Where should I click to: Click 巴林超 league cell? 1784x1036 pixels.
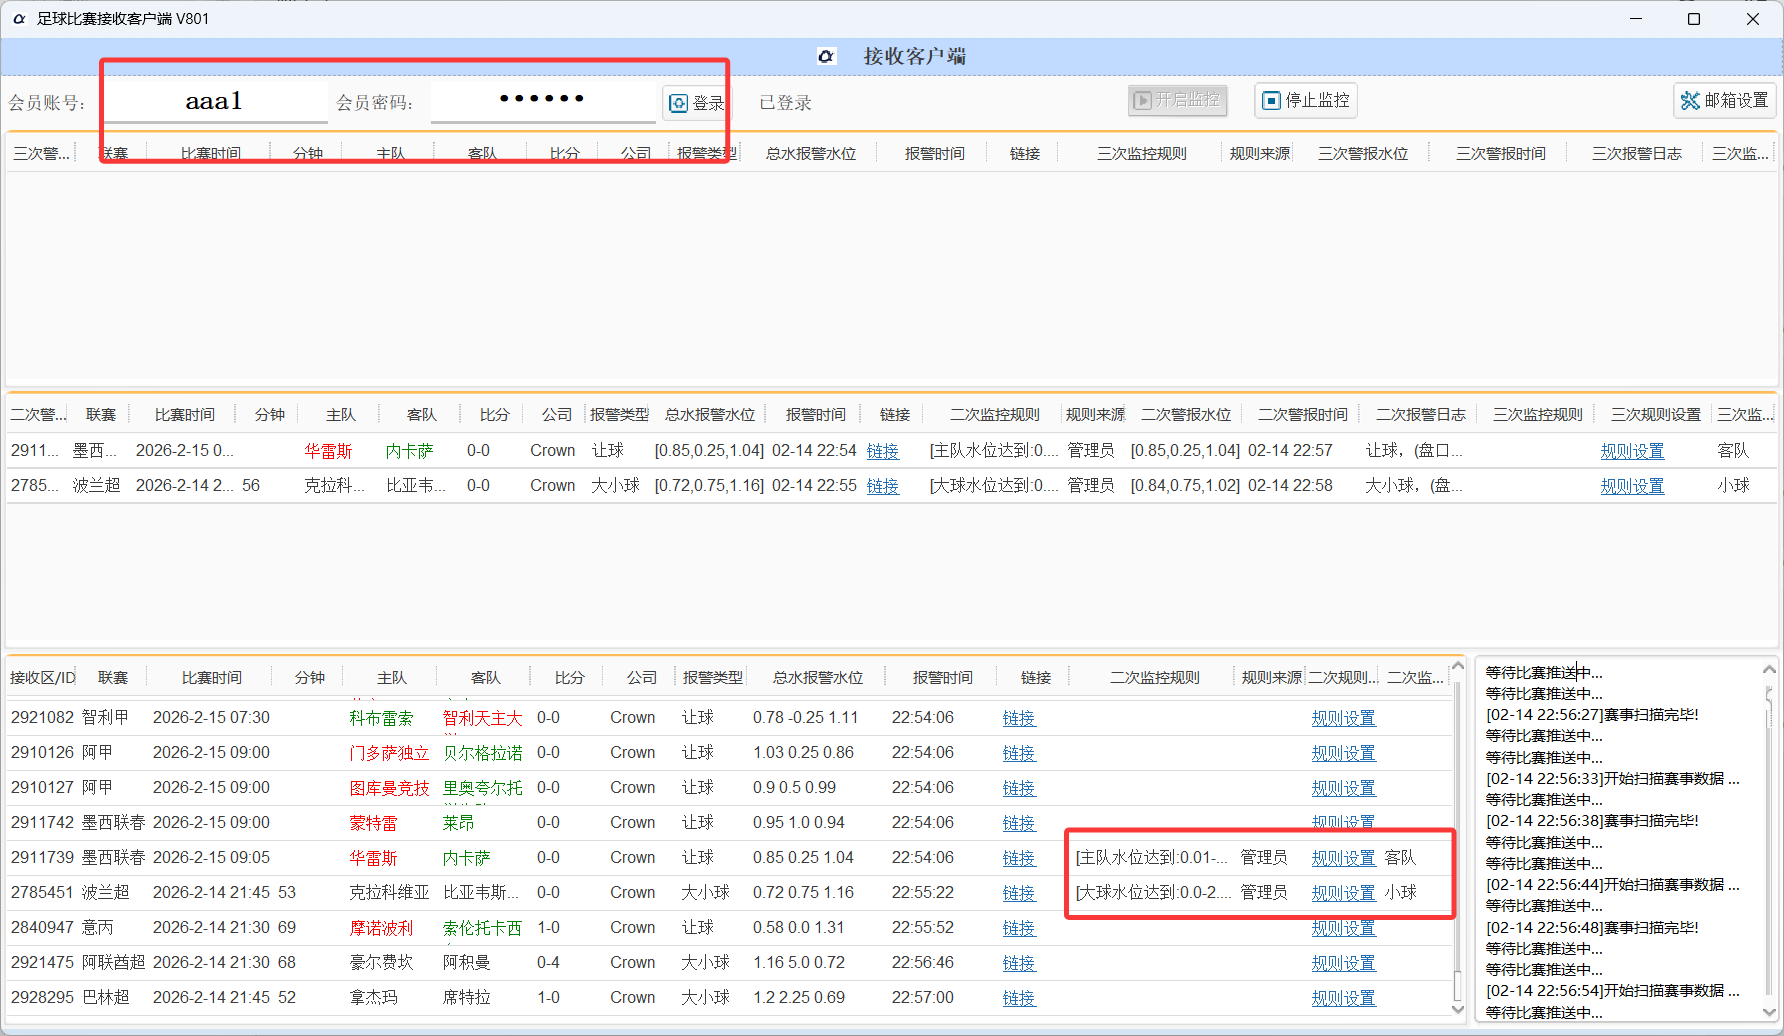pyautogui.click(x=105, y=998)
